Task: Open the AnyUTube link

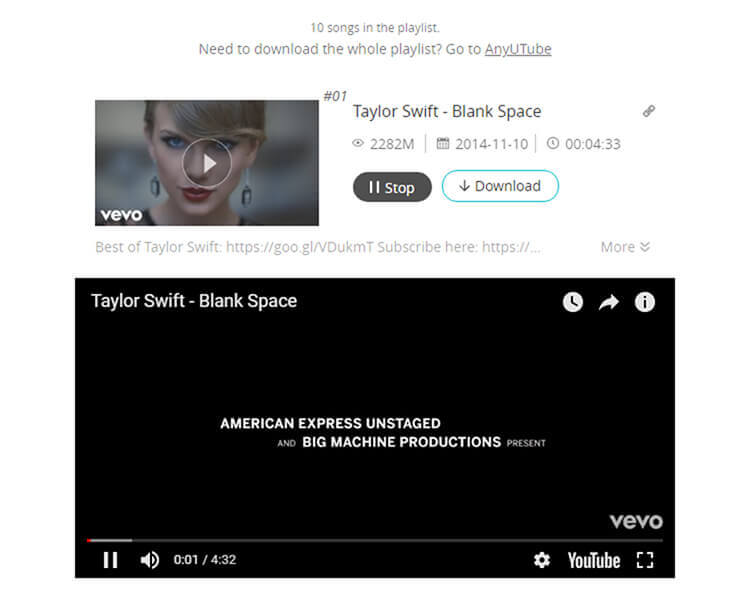Action: 518,49
